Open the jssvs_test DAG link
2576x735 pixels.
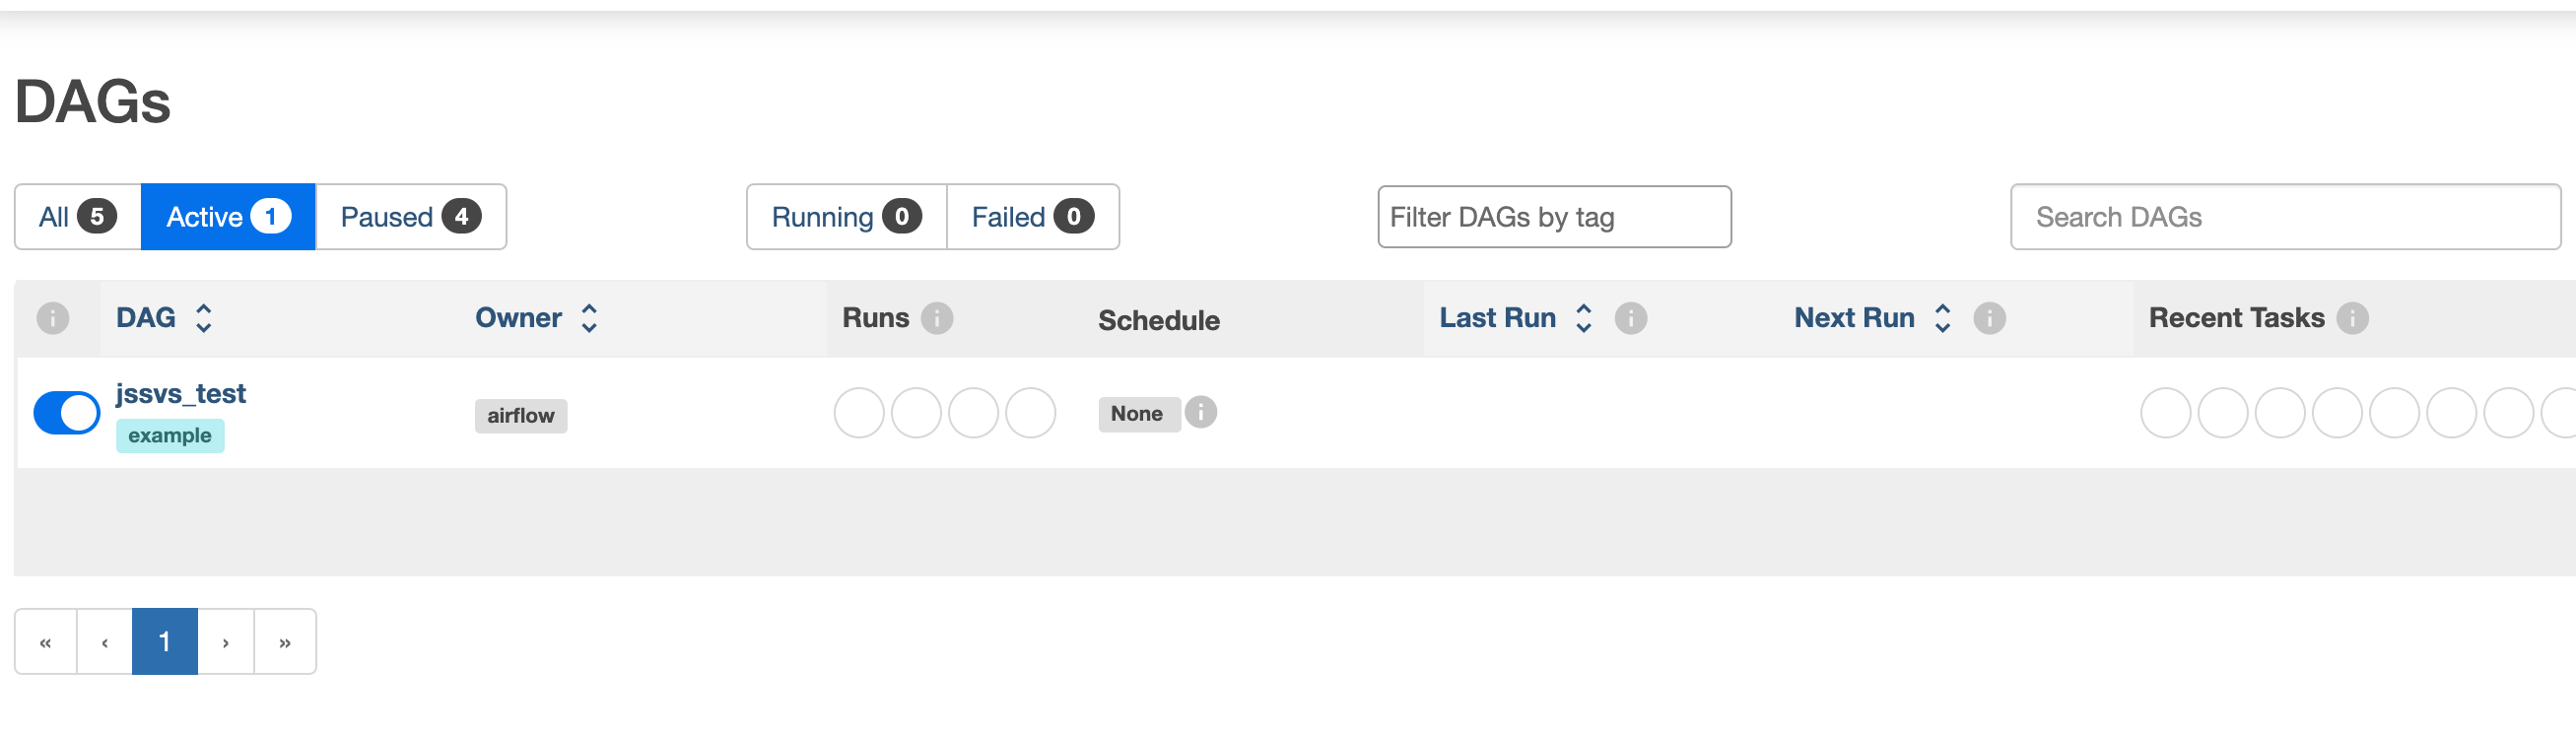coord(181,393)
